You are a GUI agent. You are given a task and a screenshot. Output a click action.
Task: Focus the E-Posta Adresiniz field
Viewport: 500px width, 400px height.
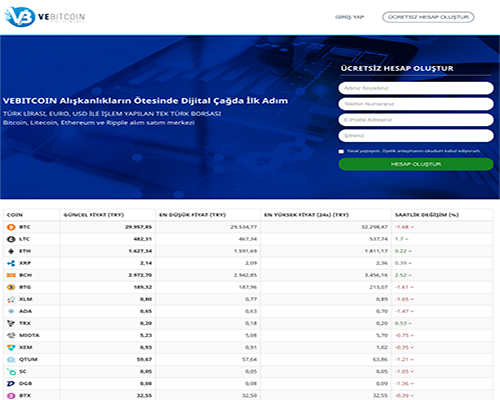tap(416, 120)
